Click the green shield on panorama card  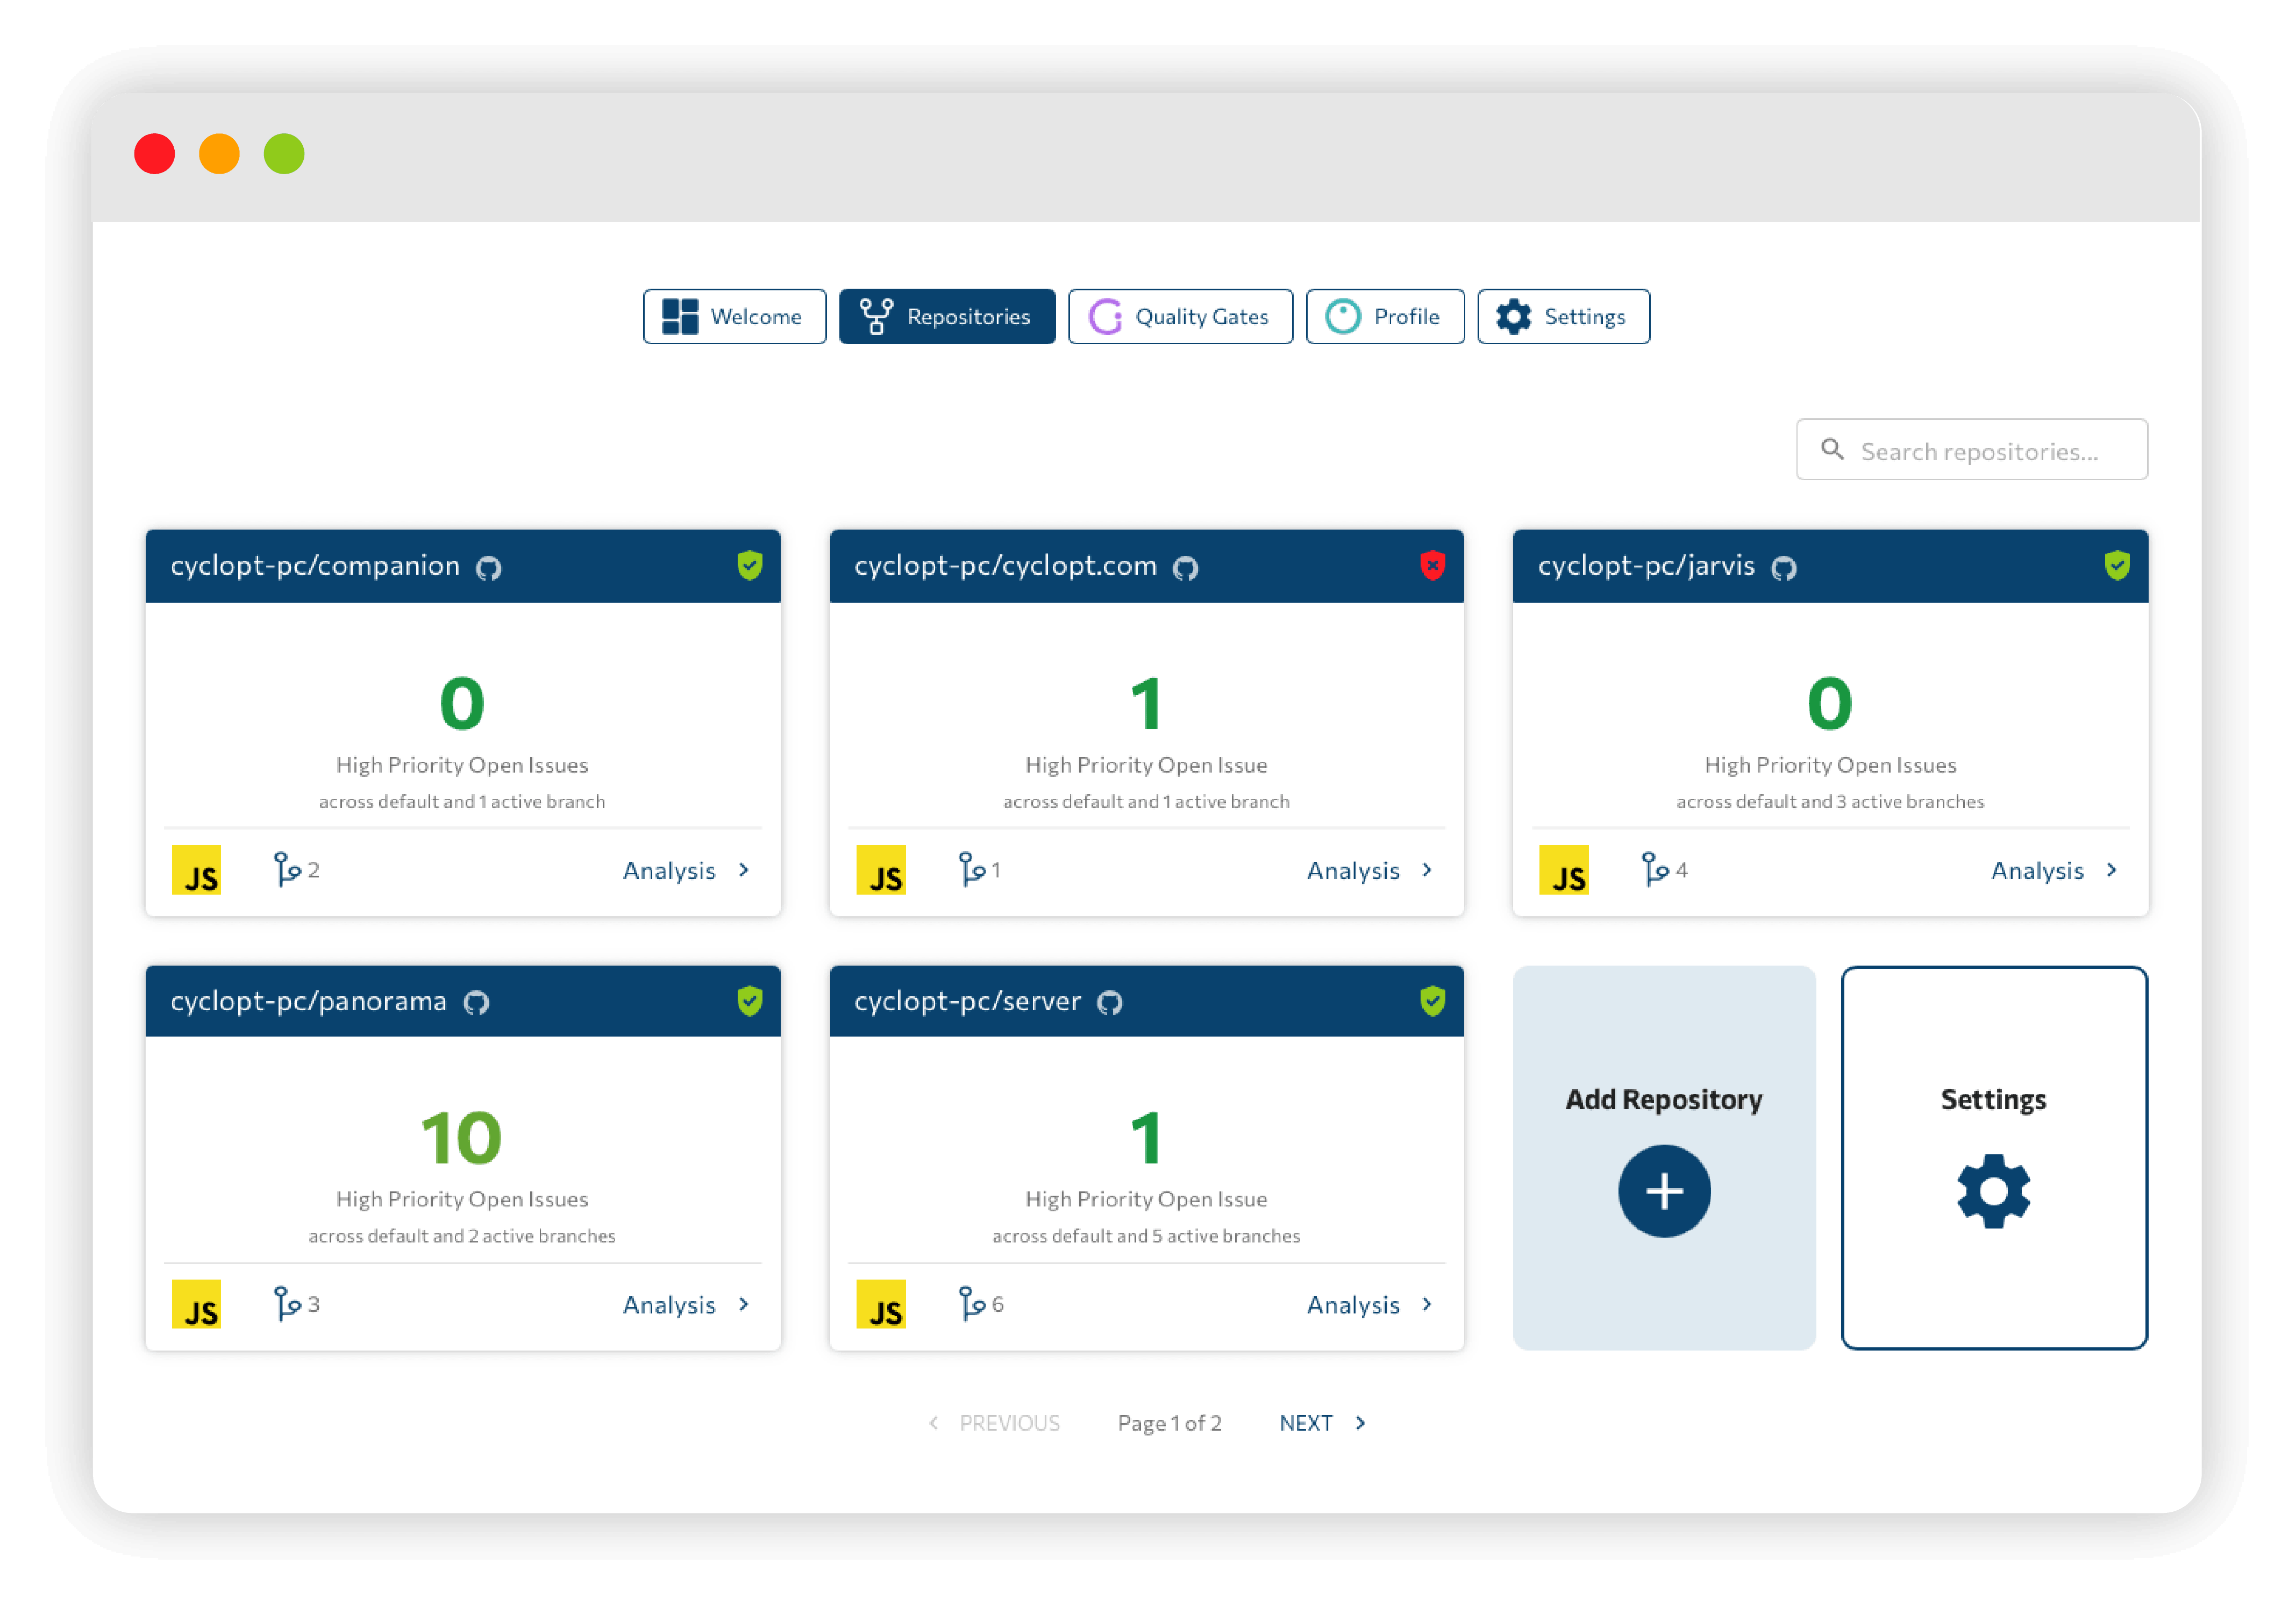749,1001
